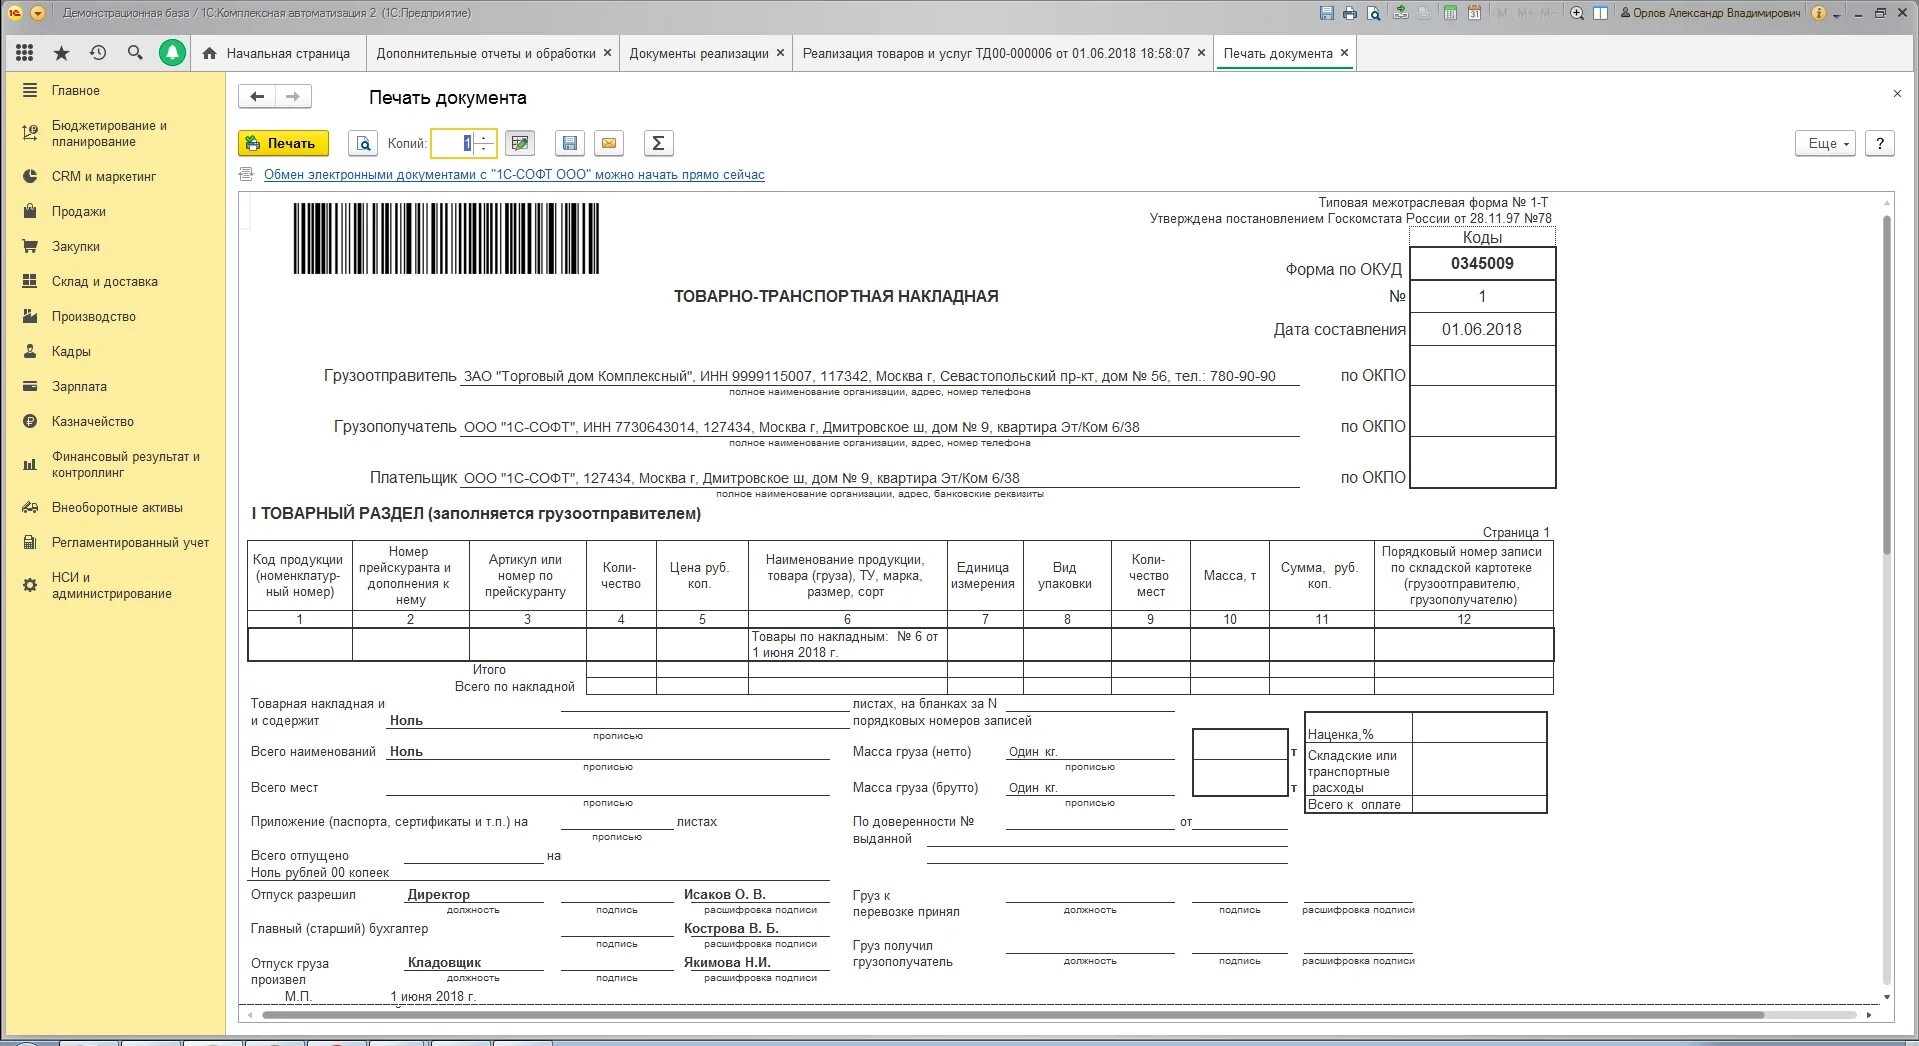Open the Бюджетирование и планирование section
This screenshot has width=1919, height=1046.
[116, 133]
